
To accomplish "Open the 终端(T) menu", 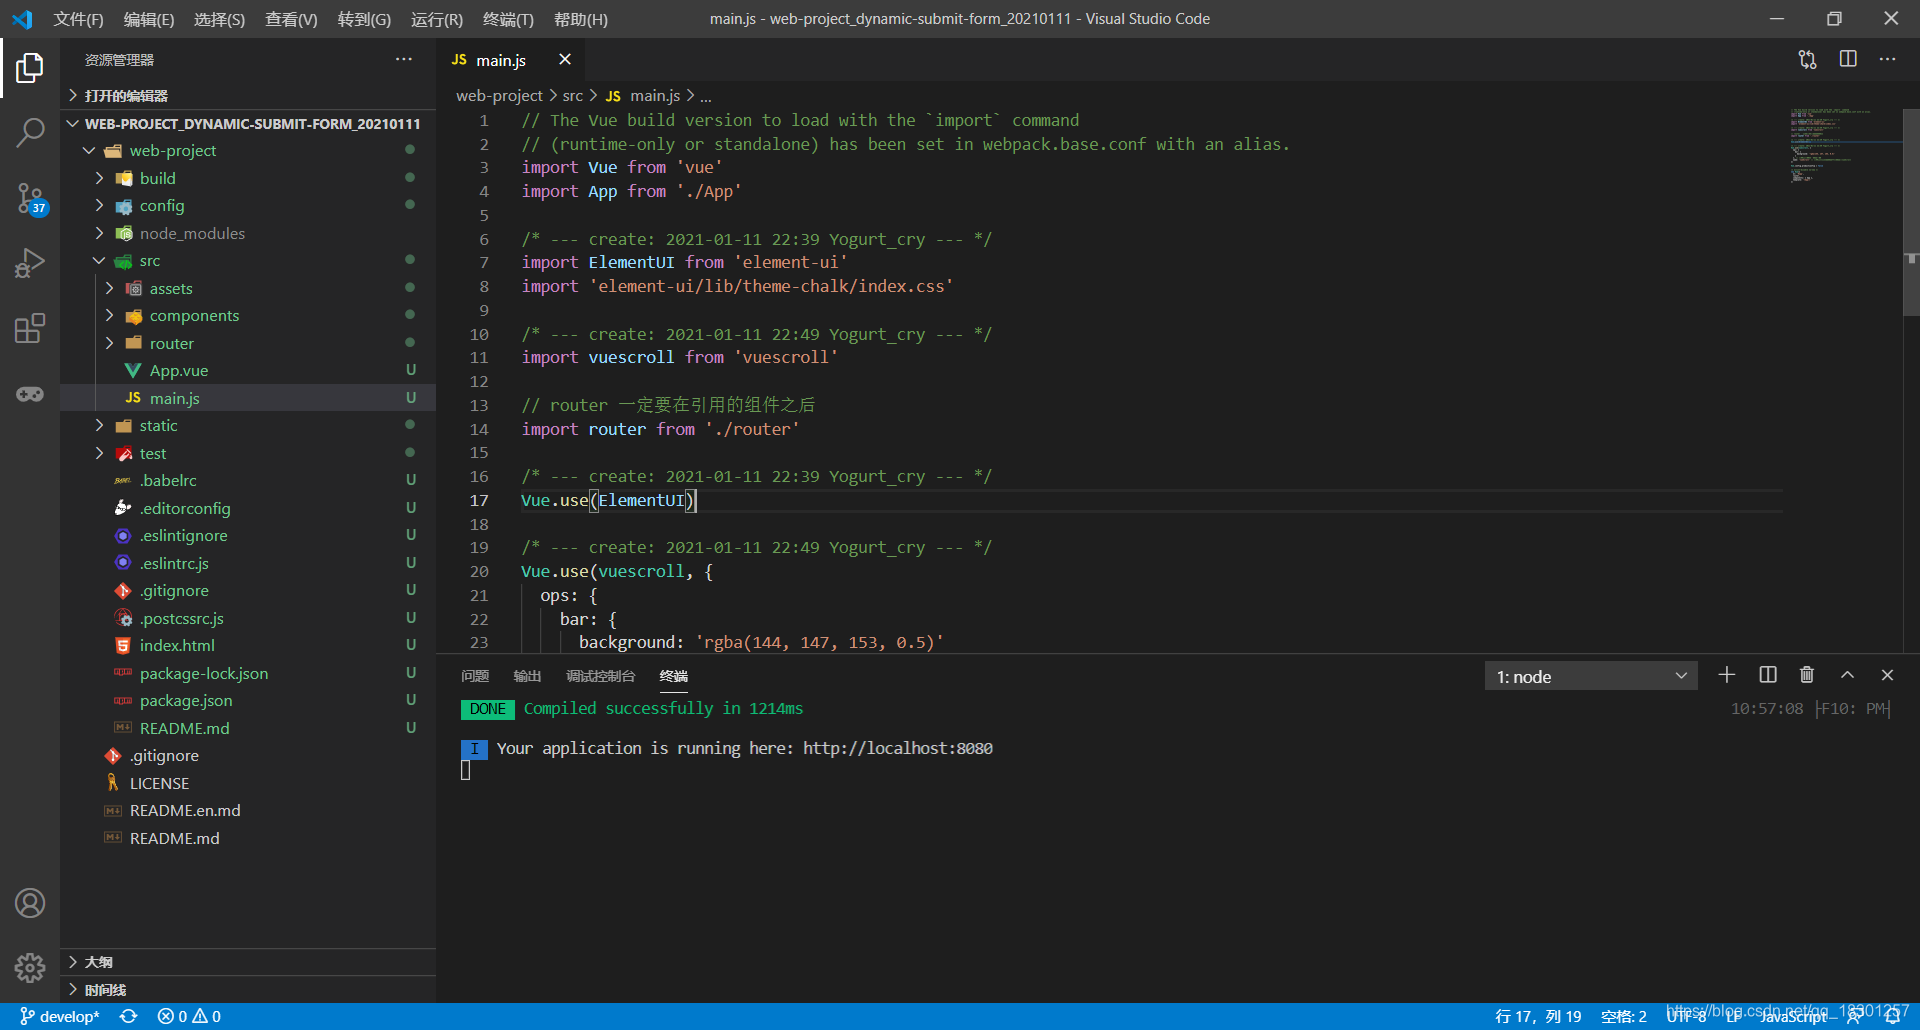I will click(508, 19).
